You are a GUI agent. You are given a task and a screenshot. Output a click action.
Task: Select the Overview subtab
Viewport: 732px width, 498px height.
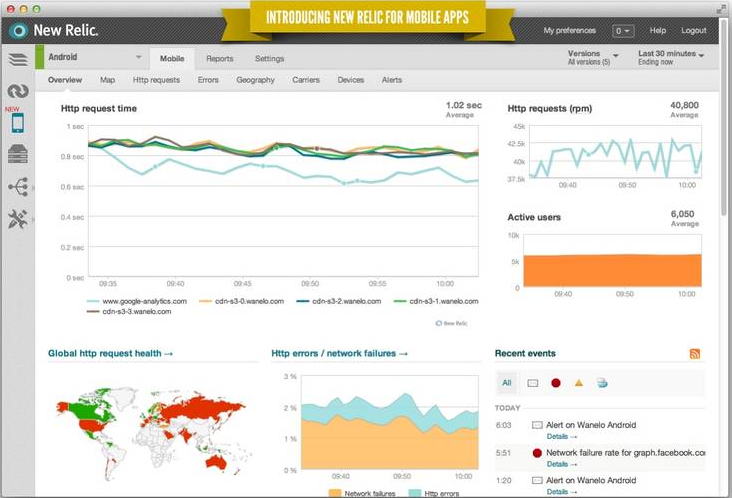click(65, 80)
